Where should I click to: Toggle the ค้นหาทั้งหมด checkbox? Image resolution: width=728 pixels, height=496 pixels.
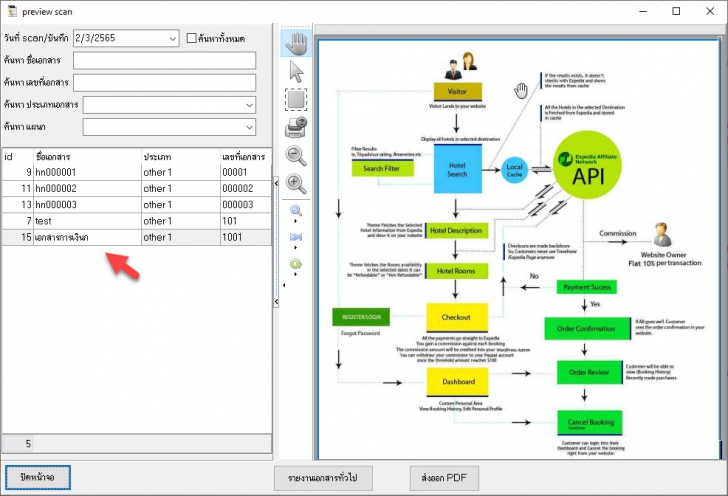[191, 38]
